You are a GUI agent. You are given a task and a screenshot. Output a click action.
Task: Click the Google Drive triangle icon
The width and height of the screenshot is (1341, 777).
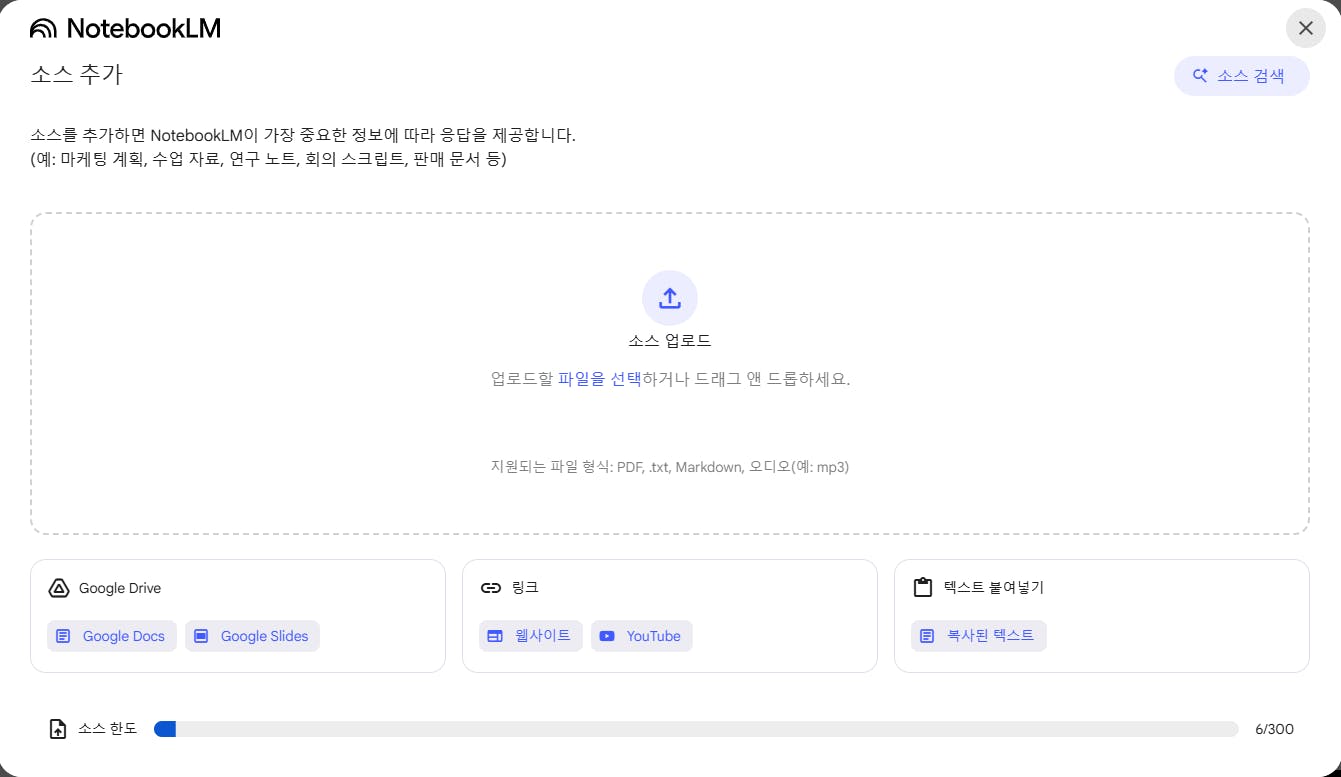click(58, 588)
